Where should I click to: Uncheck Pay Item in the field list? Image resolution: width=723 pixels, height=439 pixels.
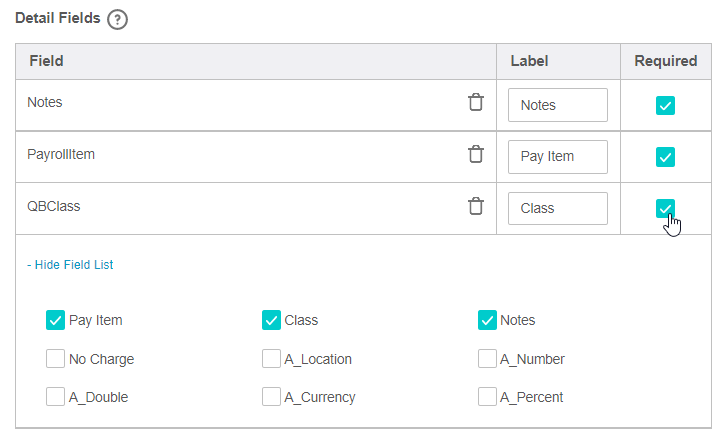pos(55,320)
